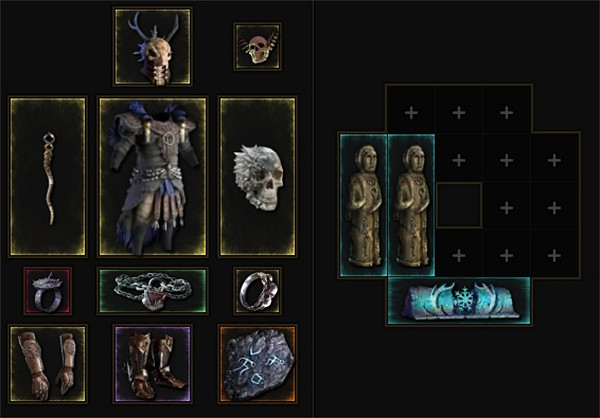
Task: Select the twisted wand weapon slot
Action: pyautogui.click(x=48, y=176)
